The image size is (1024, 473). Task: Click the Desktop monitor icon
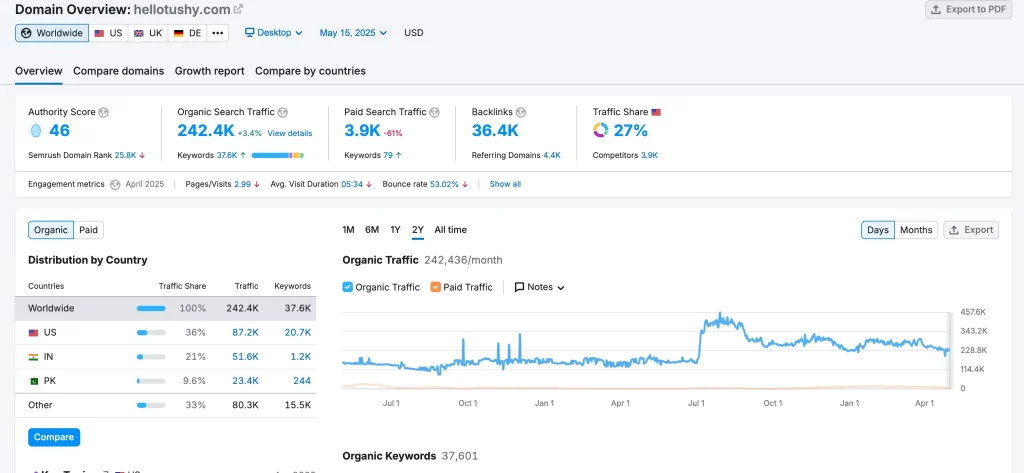point(249,33)
